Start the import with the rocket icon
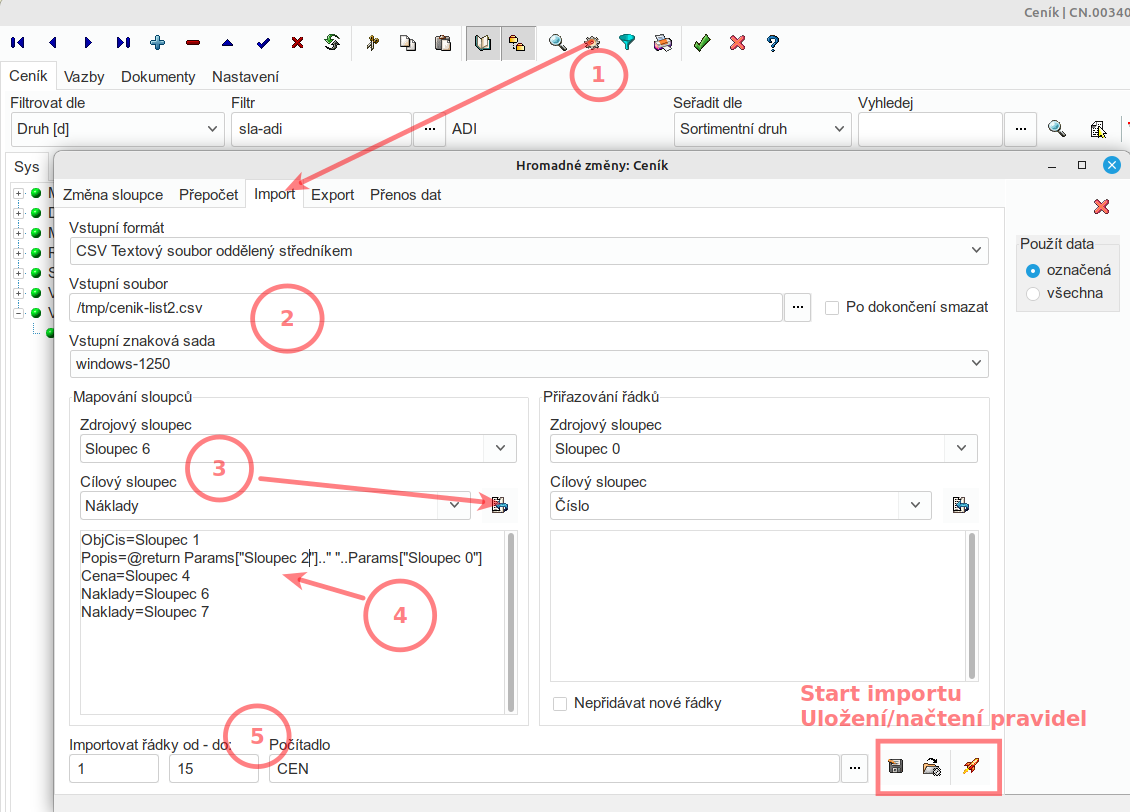This screenshot has width=1130, height=812. [x=969, y=767]
